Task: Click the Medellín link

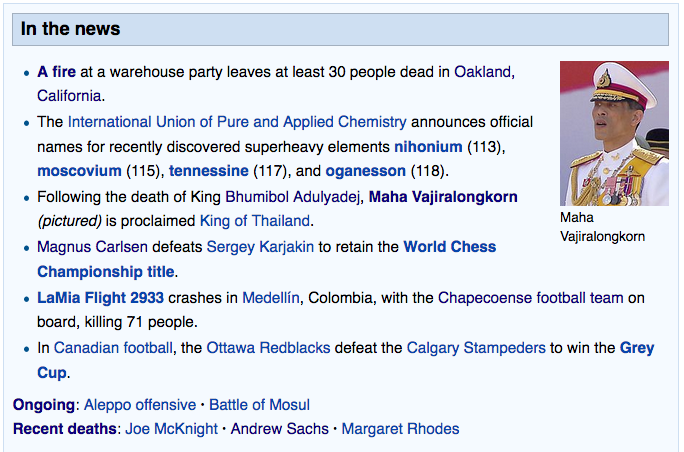Action: pos(271,298)
